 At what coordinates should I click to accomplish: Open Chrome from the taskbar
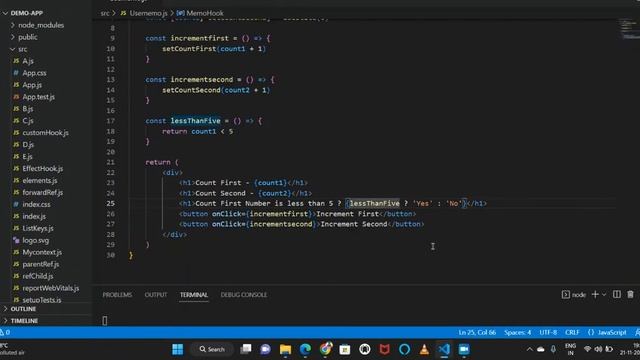[325, 349]
